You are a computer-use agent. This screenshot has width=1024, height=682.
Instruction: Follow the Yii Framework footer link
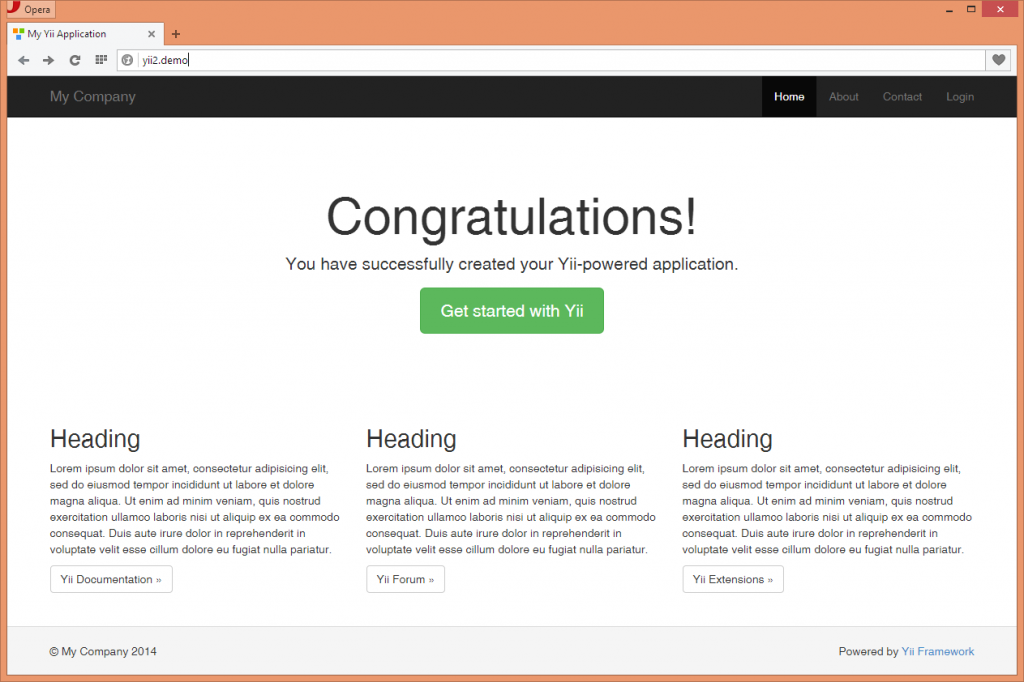pyautogui.click(x=938, y=651)
